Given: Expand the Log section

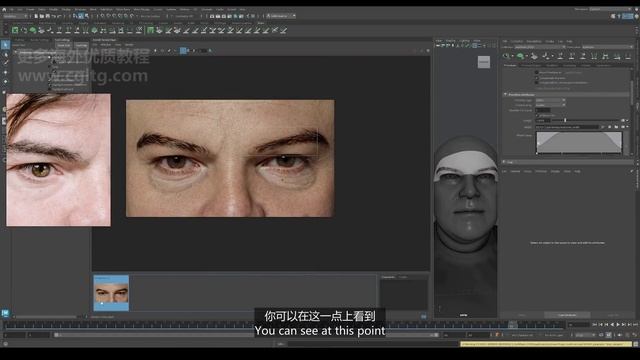Looking at the screenshot, I should click(x=505, y=162).
